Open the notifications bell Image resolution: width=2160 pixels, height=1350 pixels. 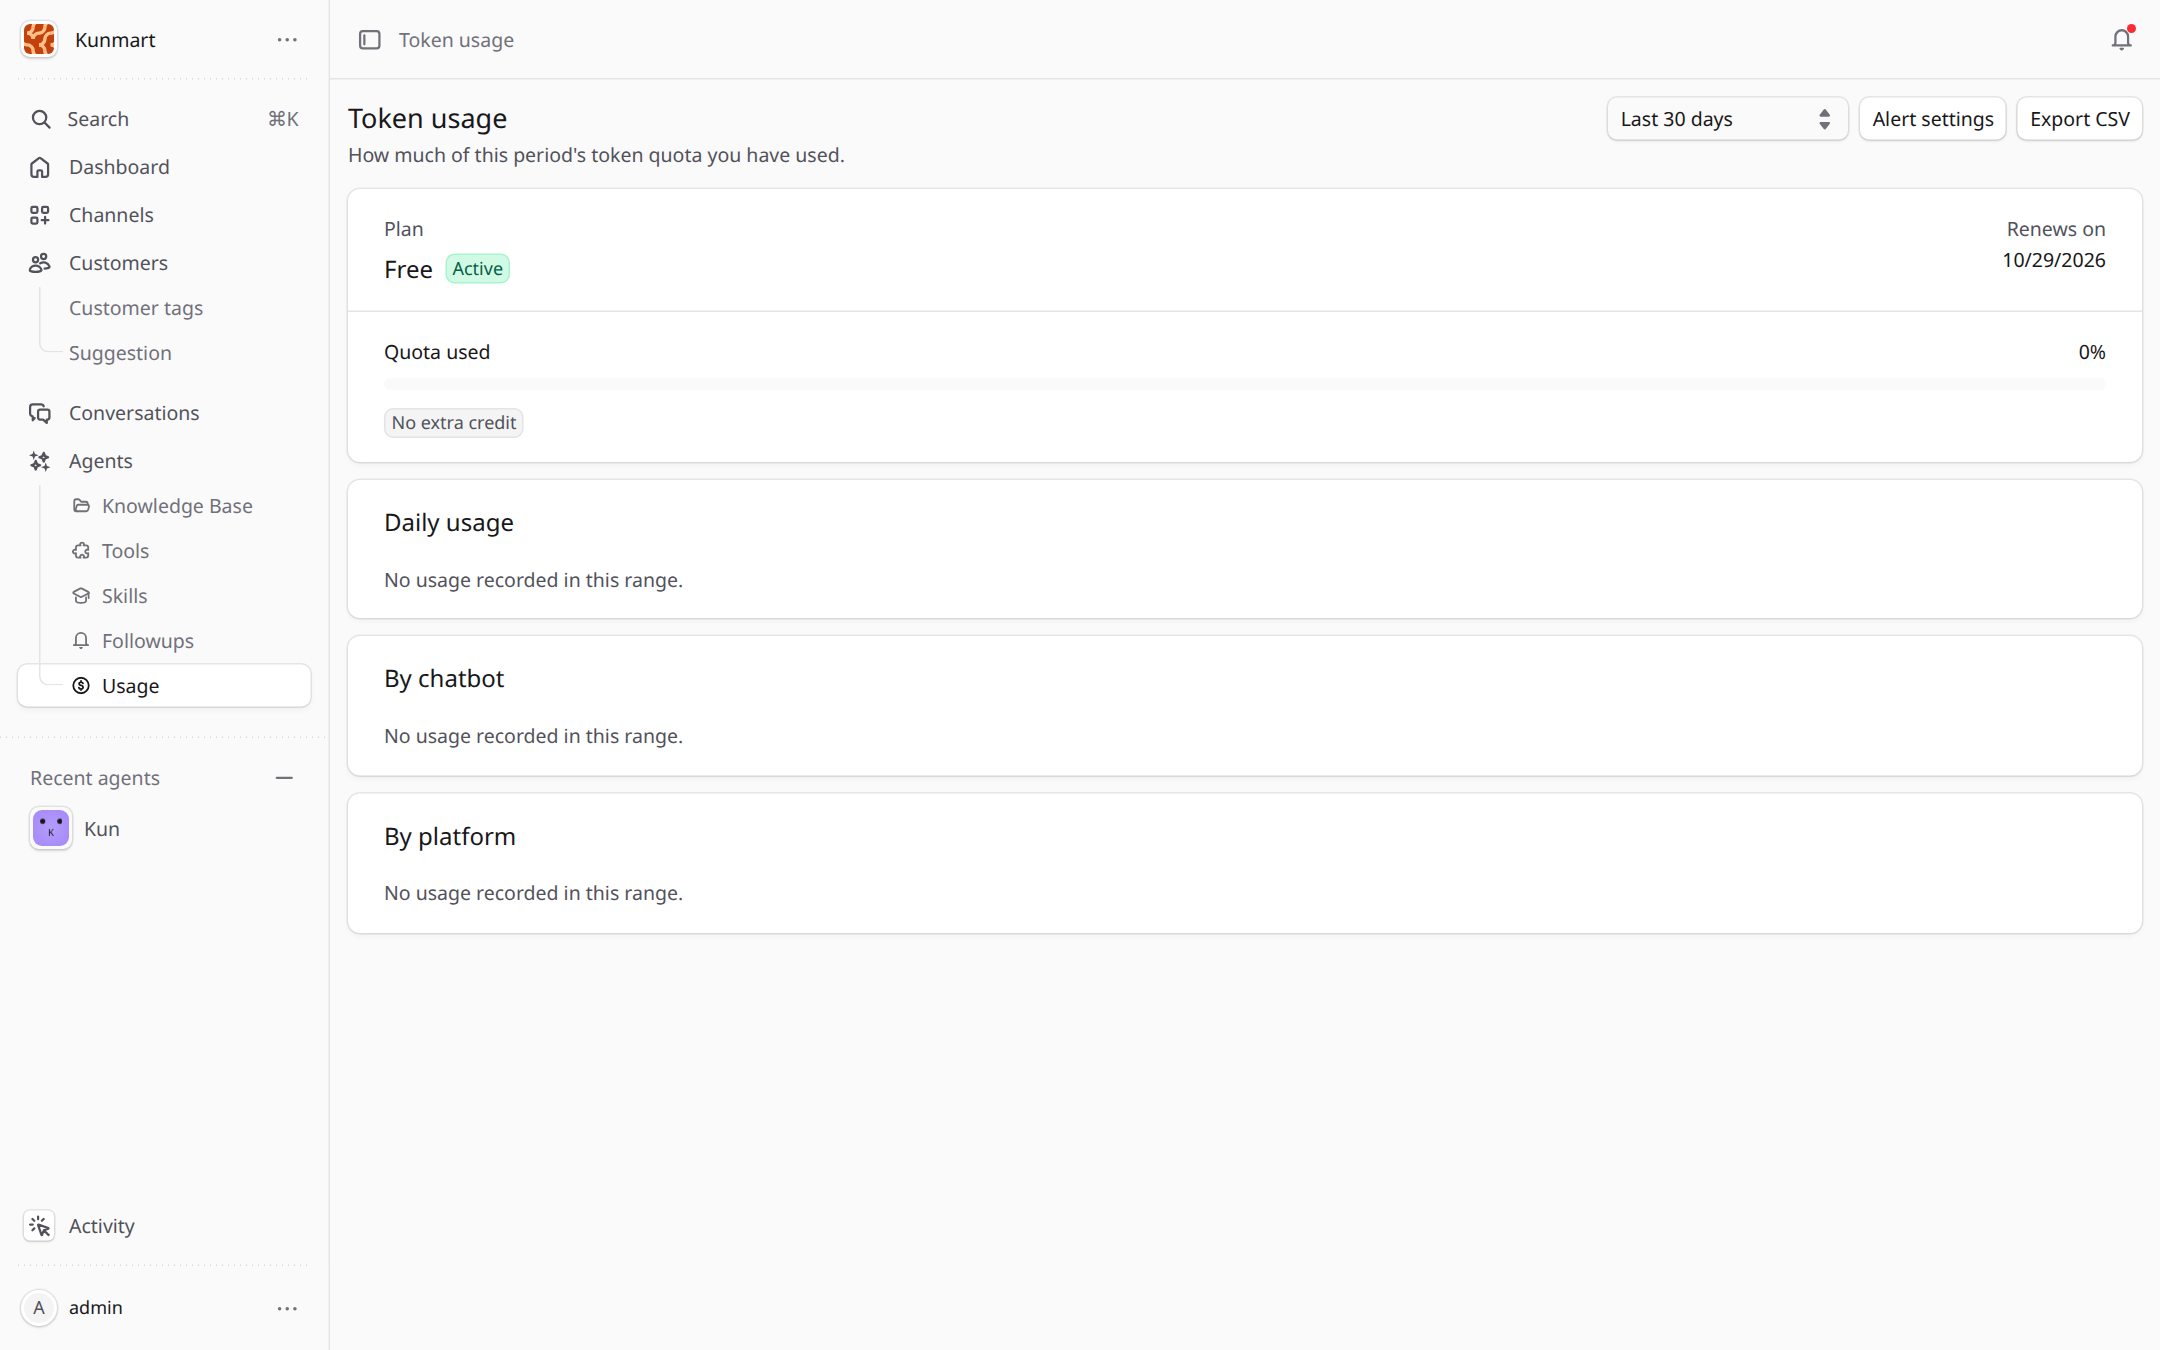(x=2121, y=40)
